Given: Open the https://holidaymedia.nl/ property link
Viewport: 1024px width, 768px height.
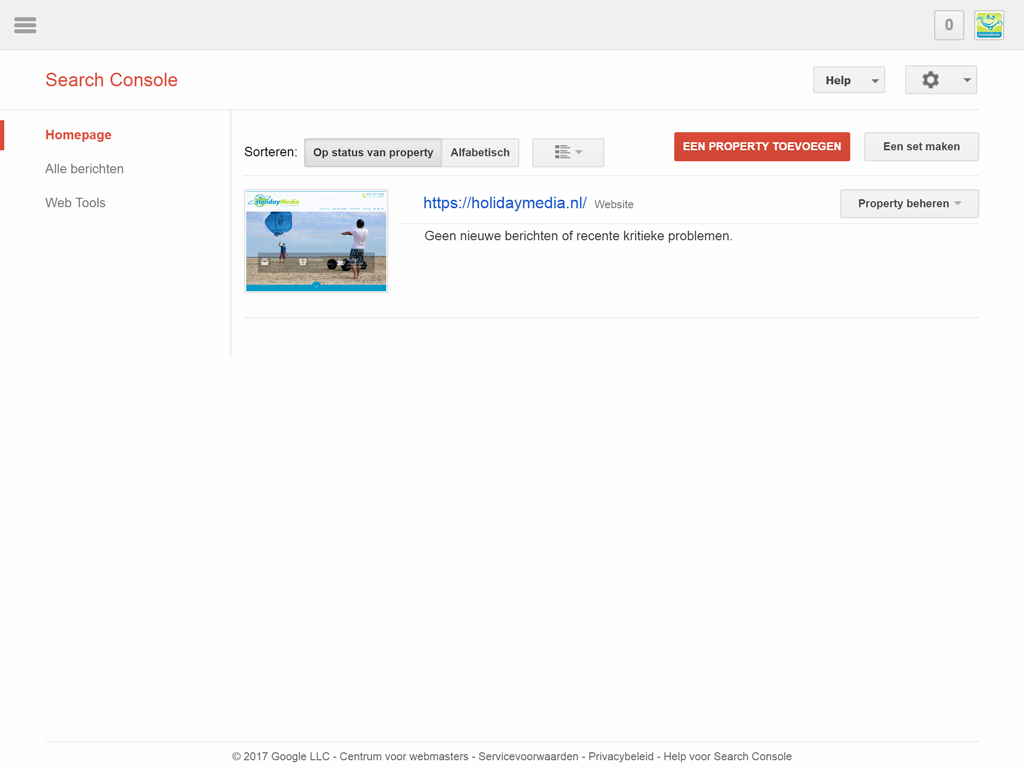Looking at the screenshot, I should (505, 203).
